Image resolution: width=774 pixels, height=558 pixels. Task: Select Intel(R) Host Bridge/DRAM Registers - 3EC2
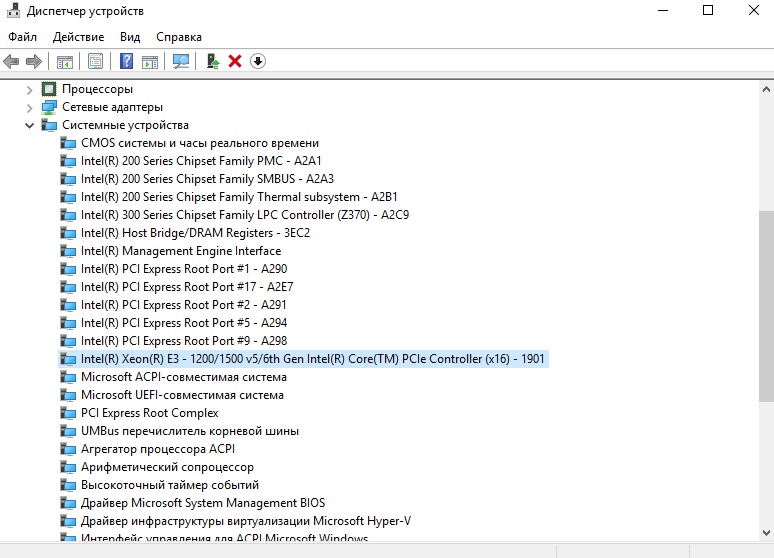point(195,233)
